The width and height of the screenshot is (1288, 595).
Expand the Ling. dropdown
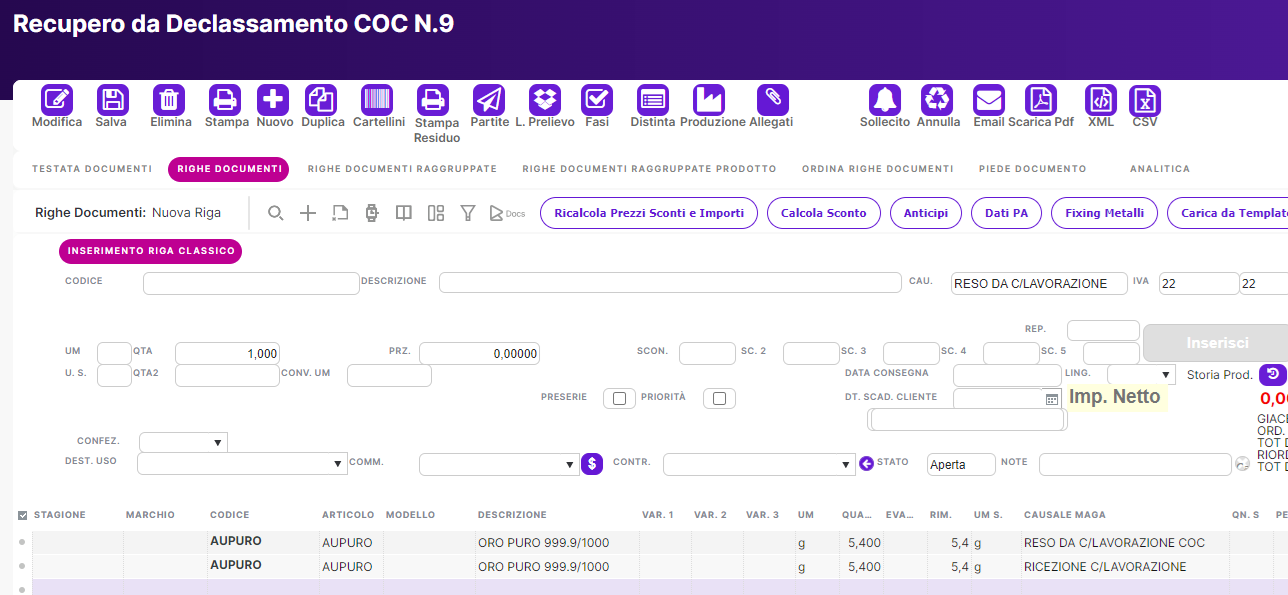click(1140, 375)
